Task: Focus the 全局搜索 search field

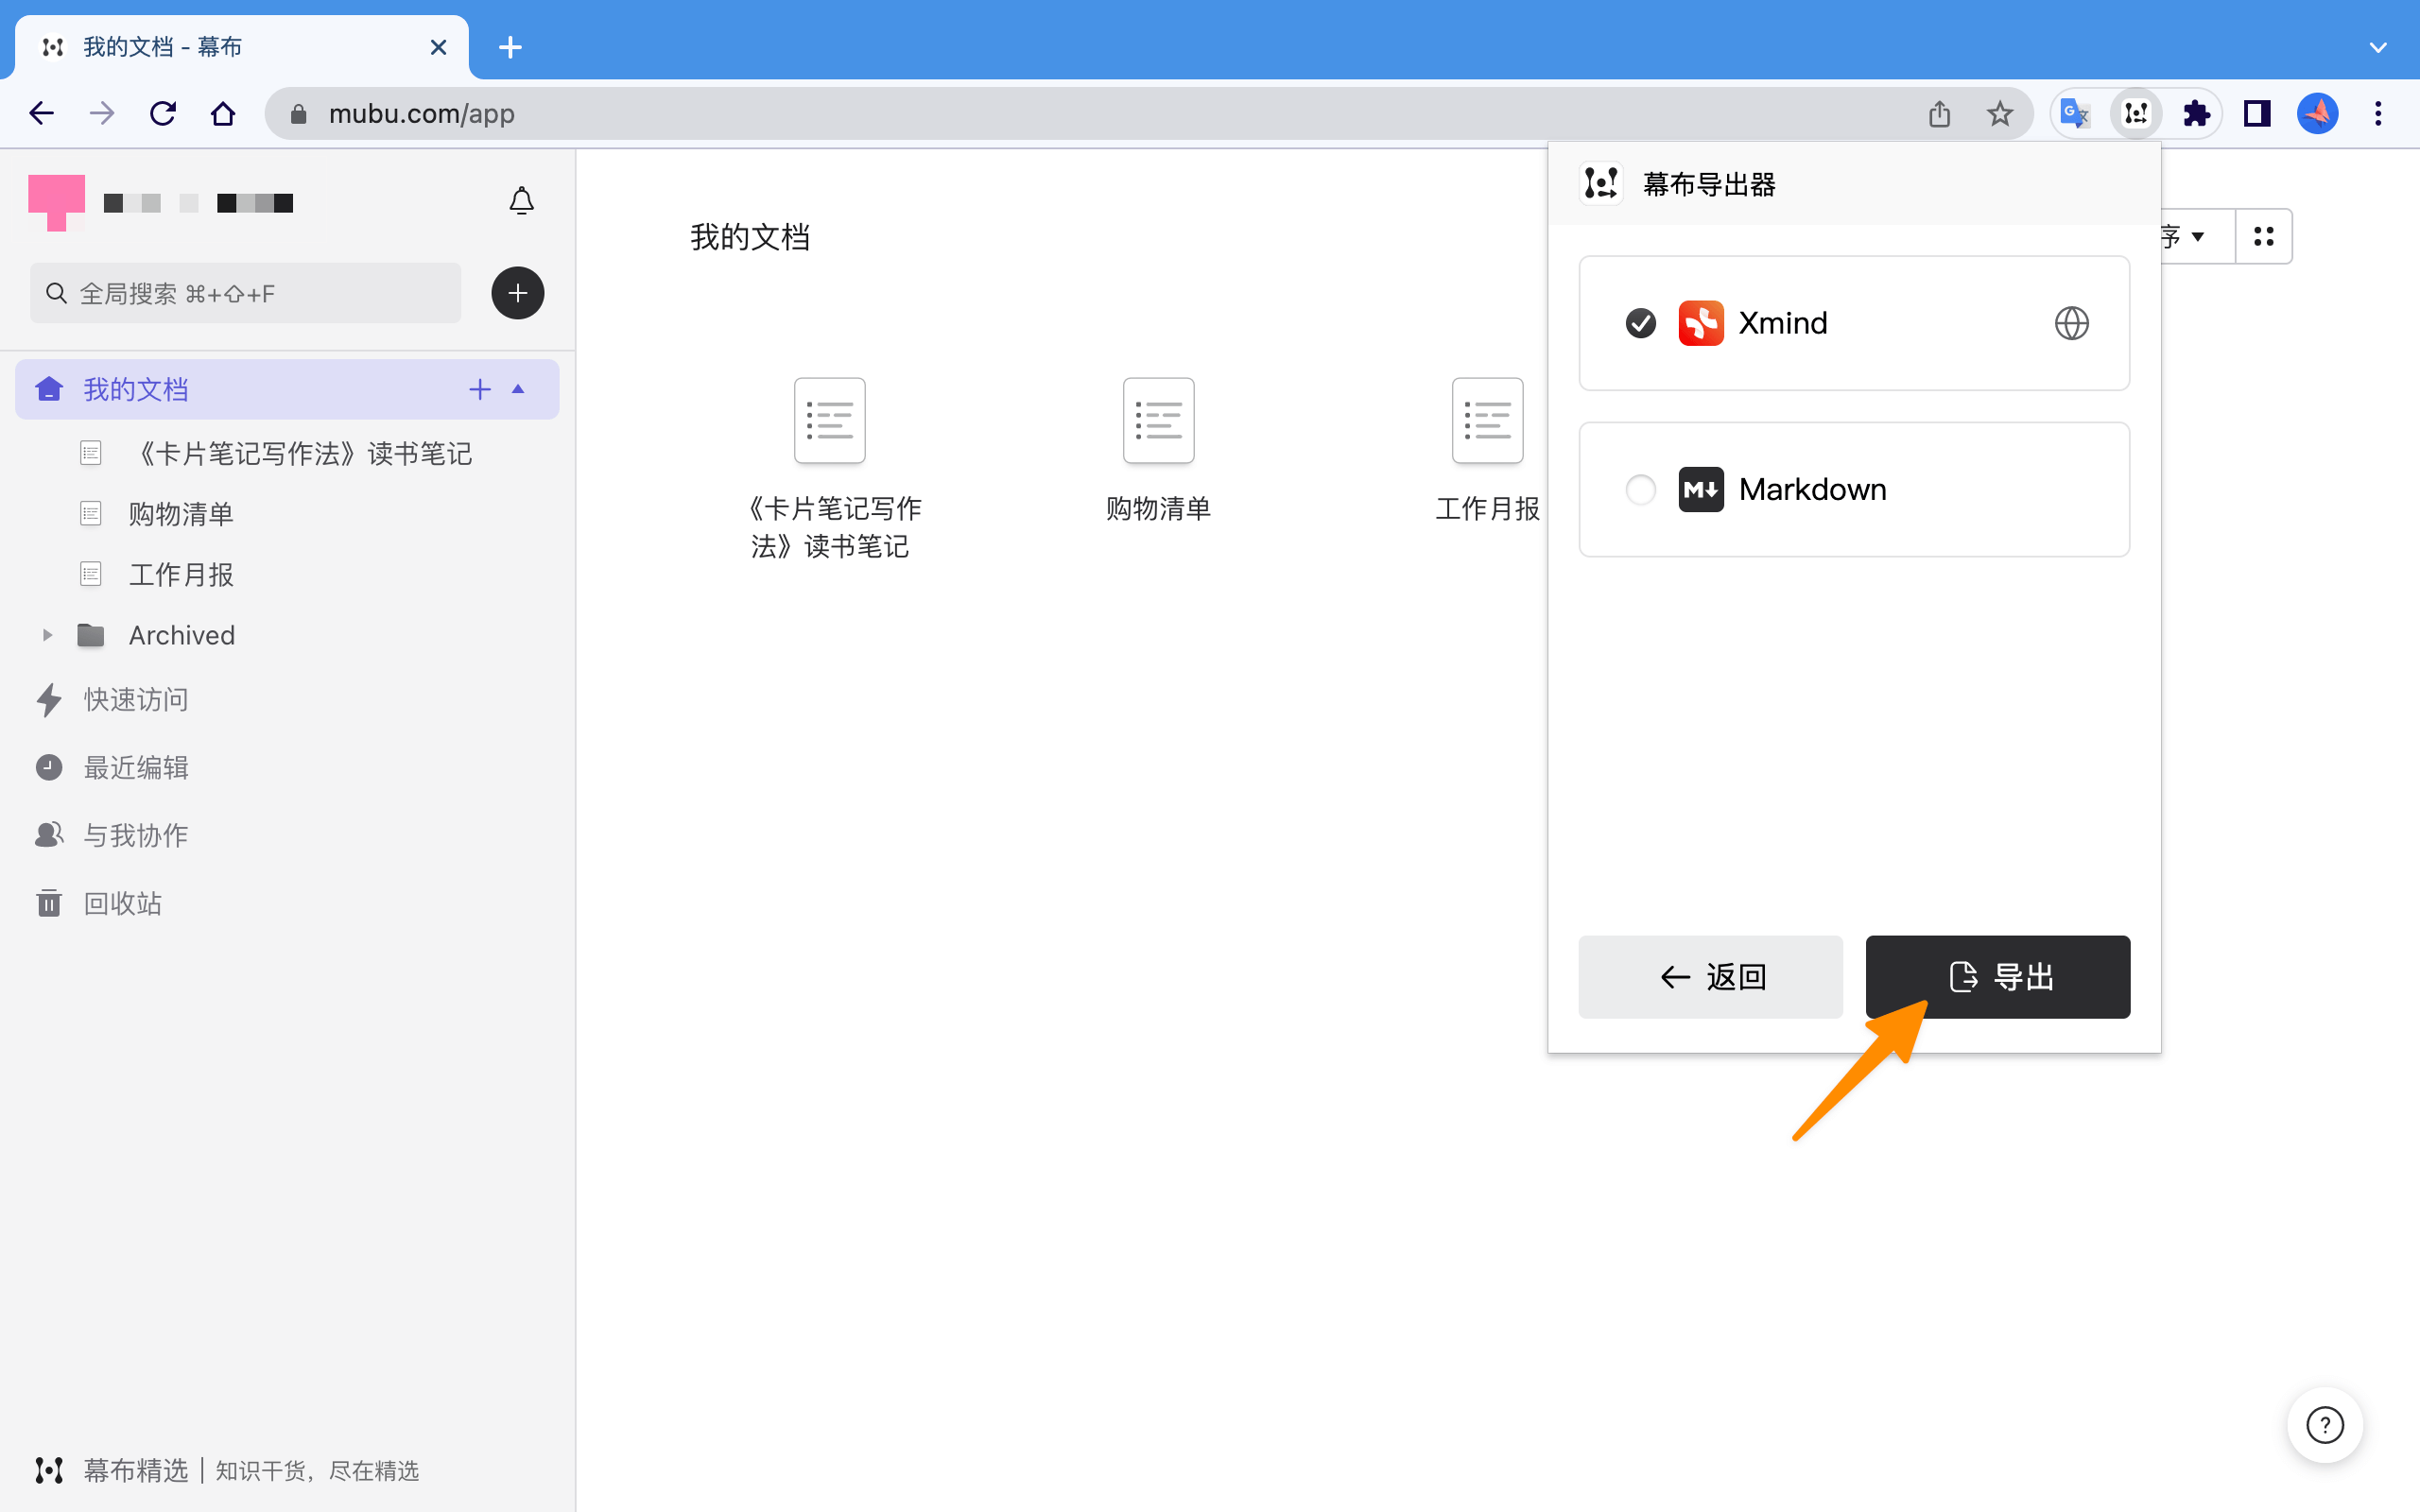Action: tap(245, 293)
